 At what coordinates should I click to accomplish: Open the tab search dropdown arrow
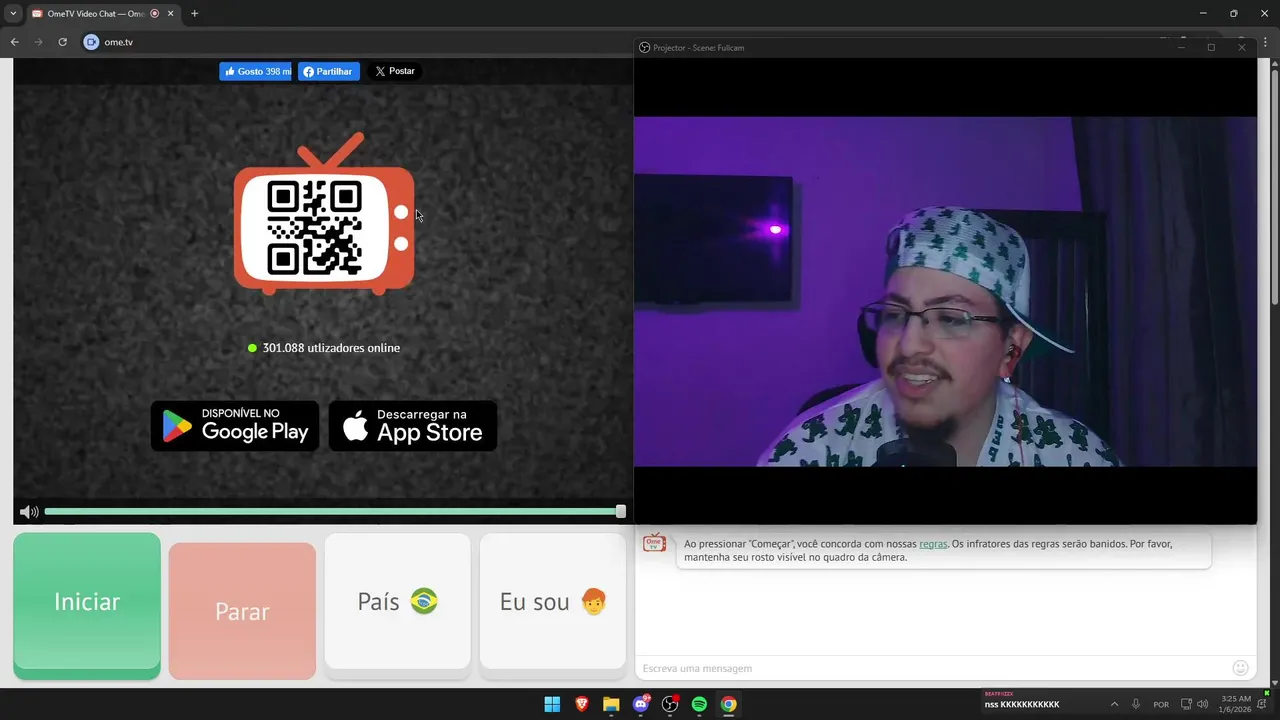pyautogui.click(x=13, y=14)
